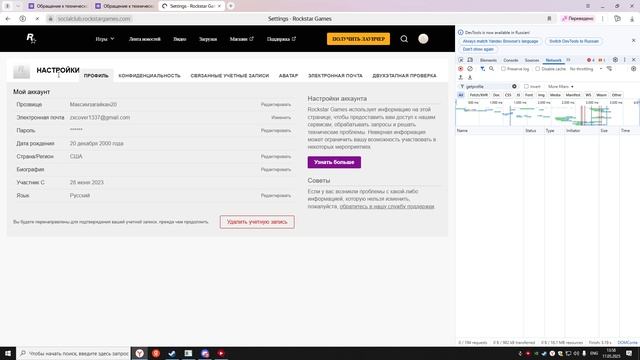Go back with browser back arrow
The image size is (640, 360).
click(x=8, y=19)
